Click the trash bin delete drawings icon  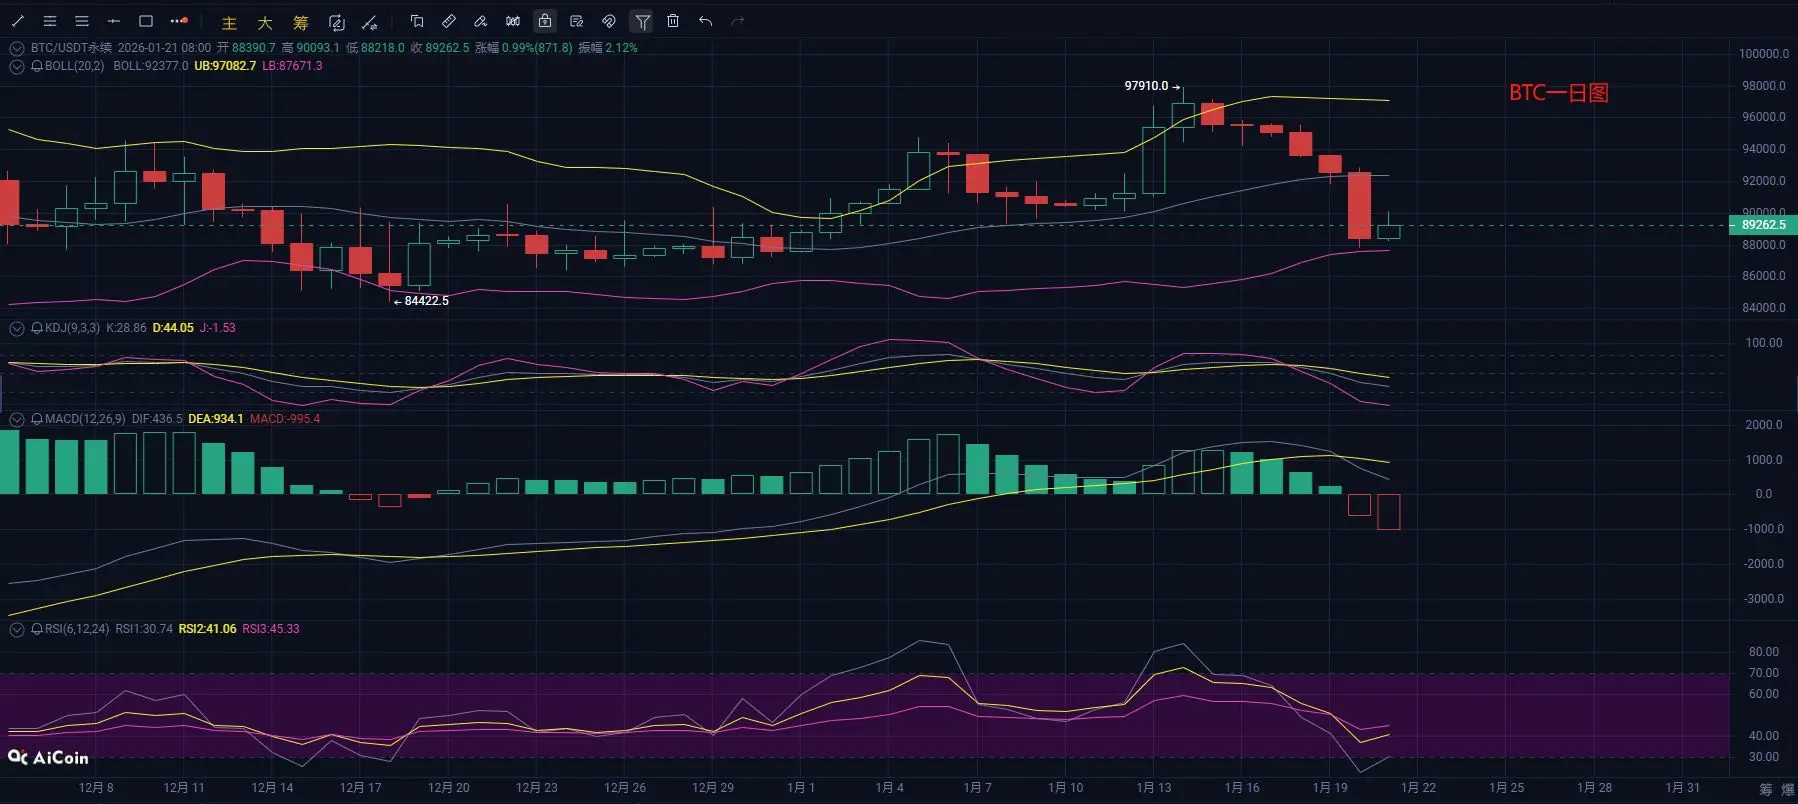pos(673,21)
